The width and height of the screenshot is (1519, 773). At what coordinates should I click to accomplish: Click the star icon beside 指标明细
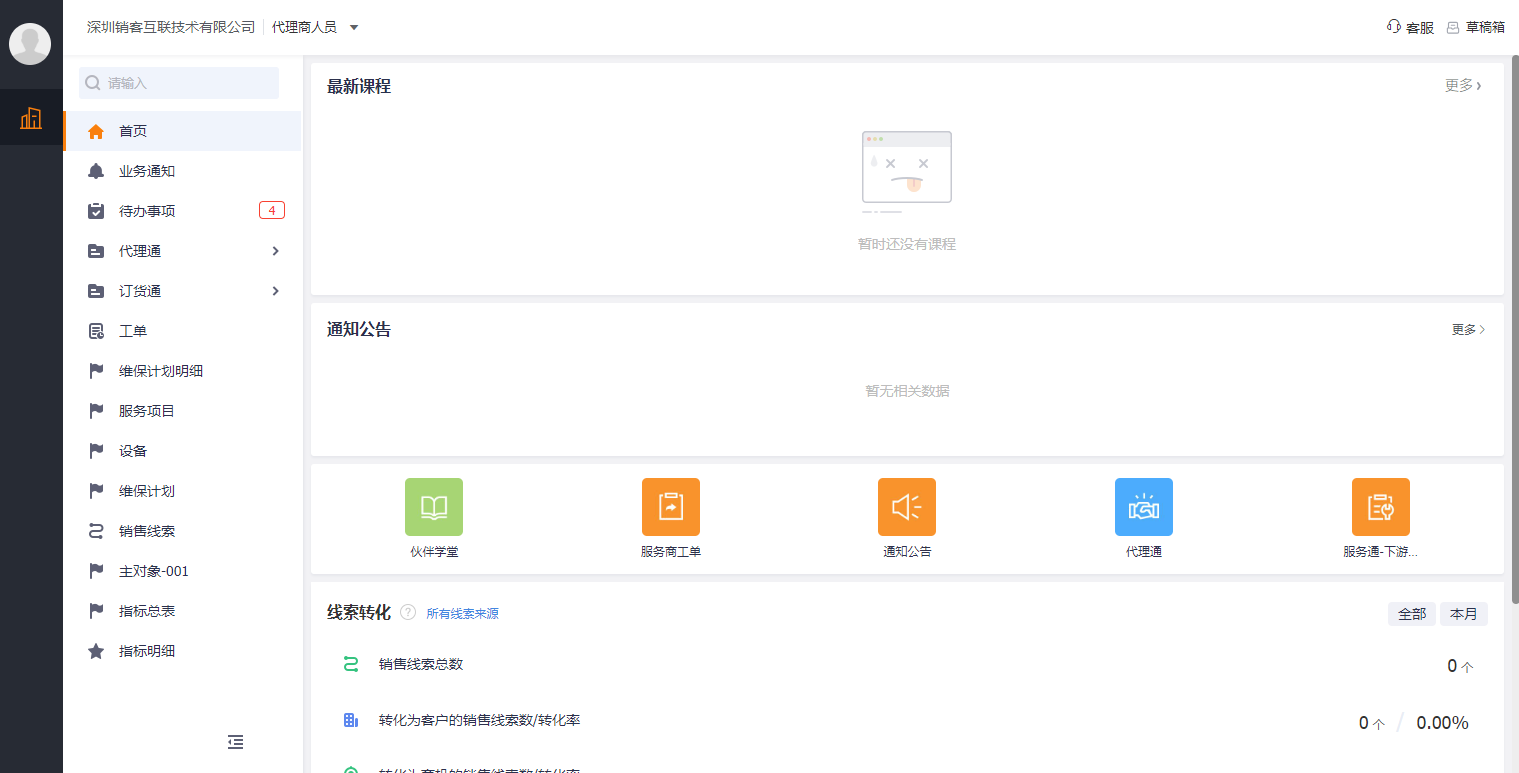96,651
